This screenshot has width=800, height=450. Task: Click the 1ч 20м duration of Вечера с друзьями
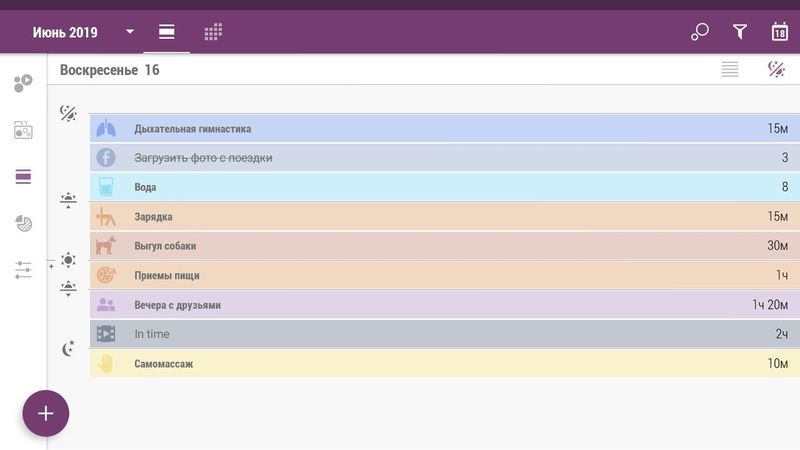pyautogui.click(x=770, y=305)
